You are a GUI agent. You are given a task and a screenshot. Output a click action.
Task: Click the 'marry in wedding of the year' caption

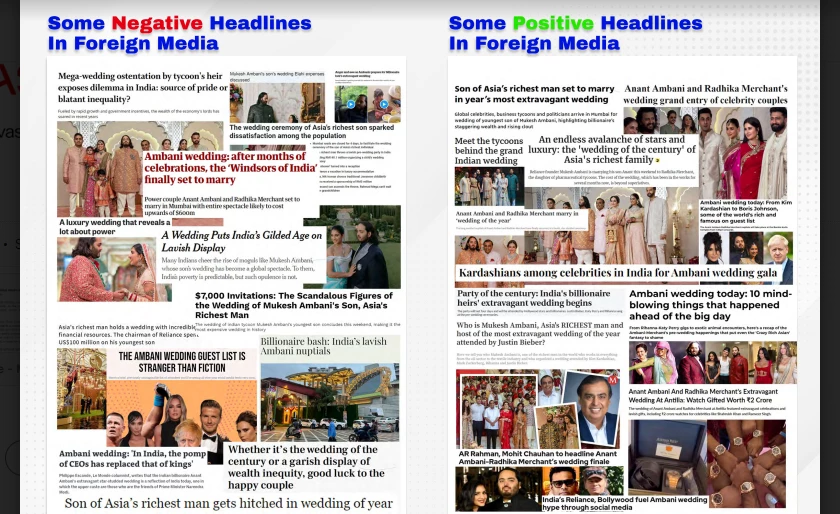[517, 217]
